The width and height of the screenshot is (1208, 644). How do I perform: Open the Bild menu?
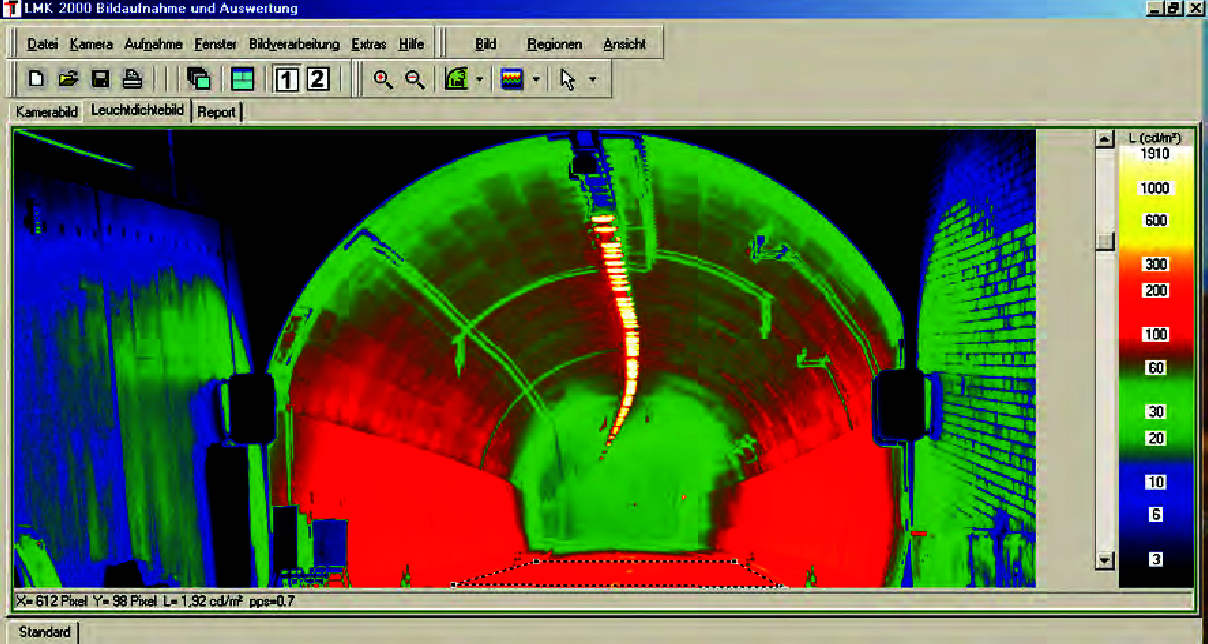(x=485, y=44)
